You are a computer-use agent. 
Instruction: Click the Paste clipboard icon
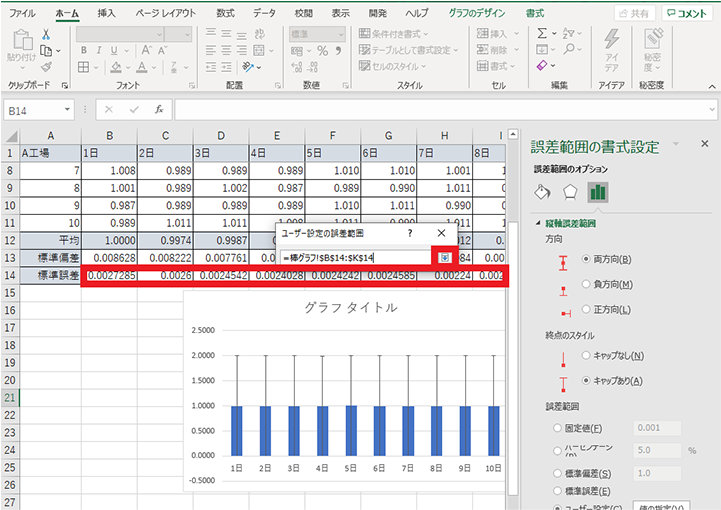point(22,40)
